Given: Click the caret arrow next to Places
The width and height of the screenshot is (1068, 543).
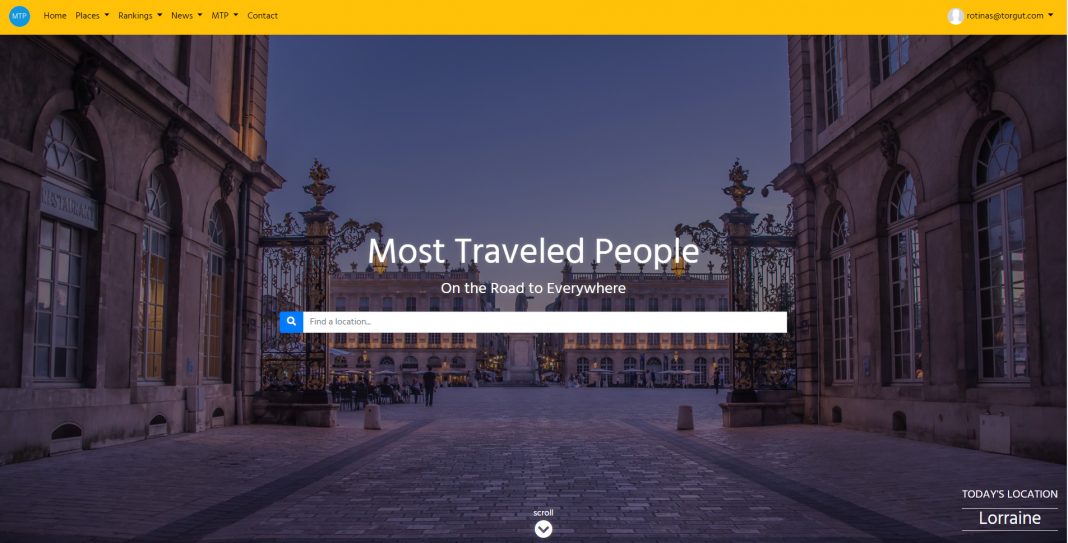Looking at the screenshot, I should 106,16.
